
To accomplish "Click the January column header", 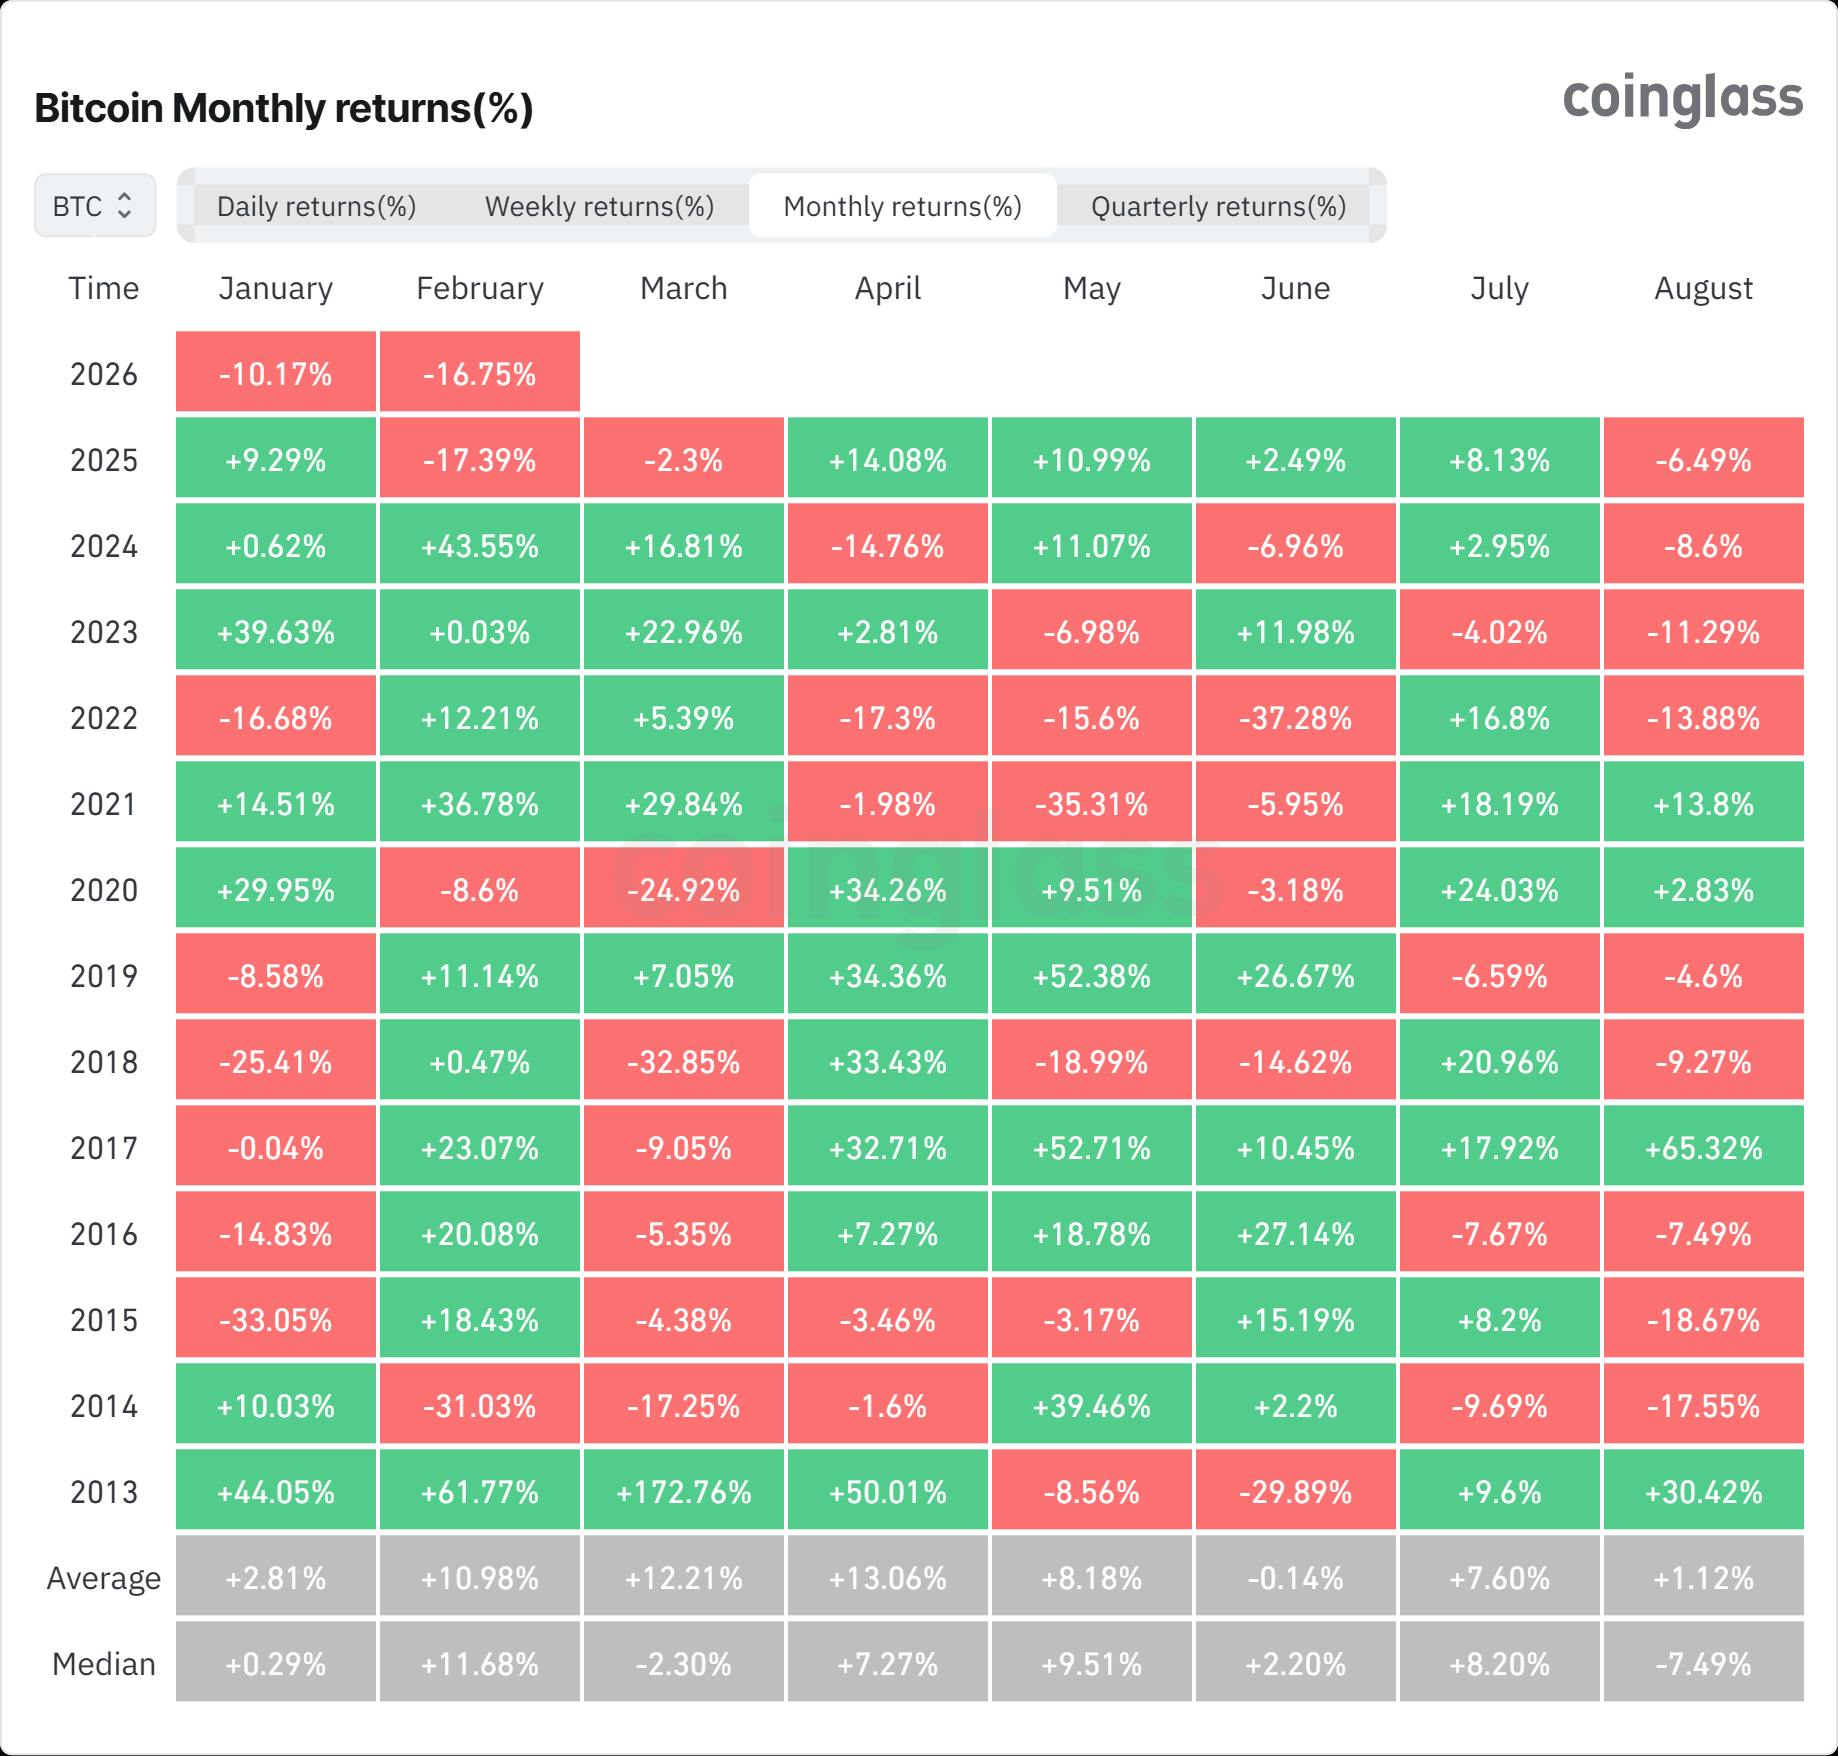I will tap(275, 288).
